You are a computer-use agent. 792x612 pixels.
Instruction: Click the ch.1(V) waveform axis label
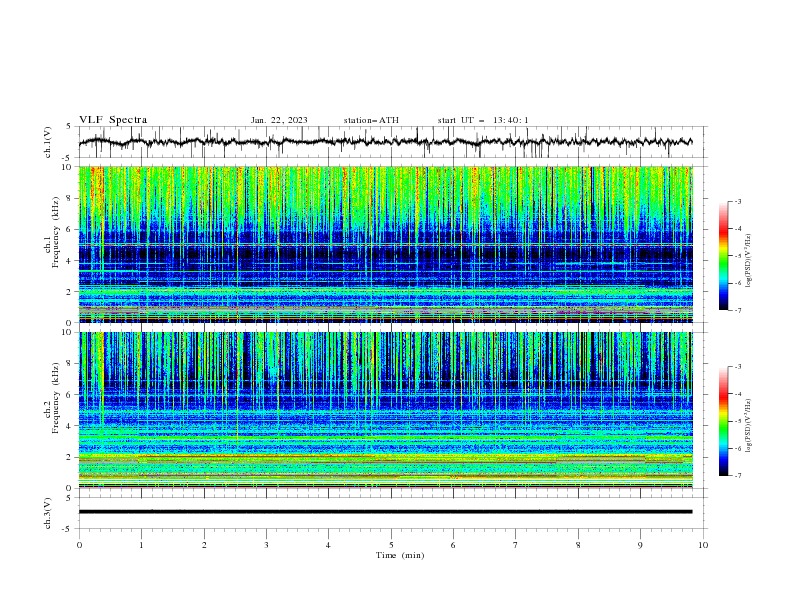tap(48, 142)
